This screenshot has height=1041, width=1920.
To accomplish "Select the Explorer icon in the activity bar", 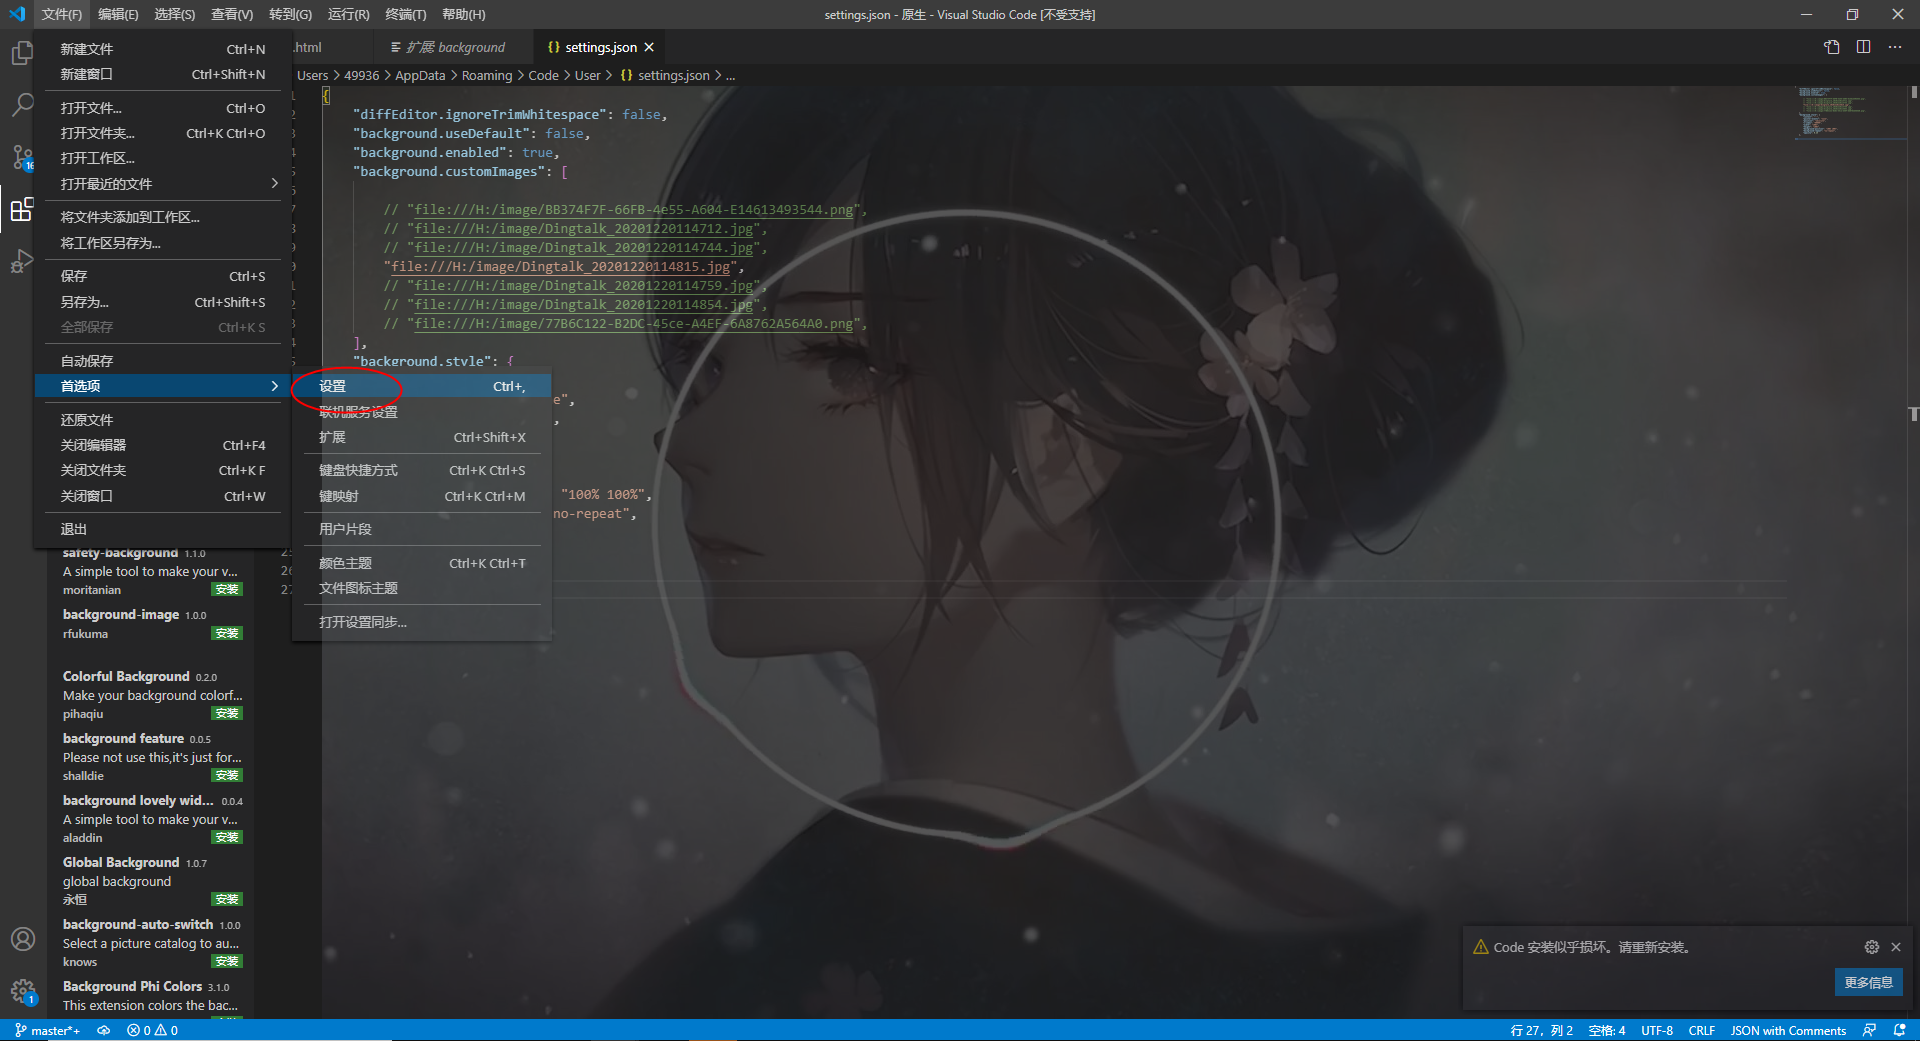I will [22, 52].
